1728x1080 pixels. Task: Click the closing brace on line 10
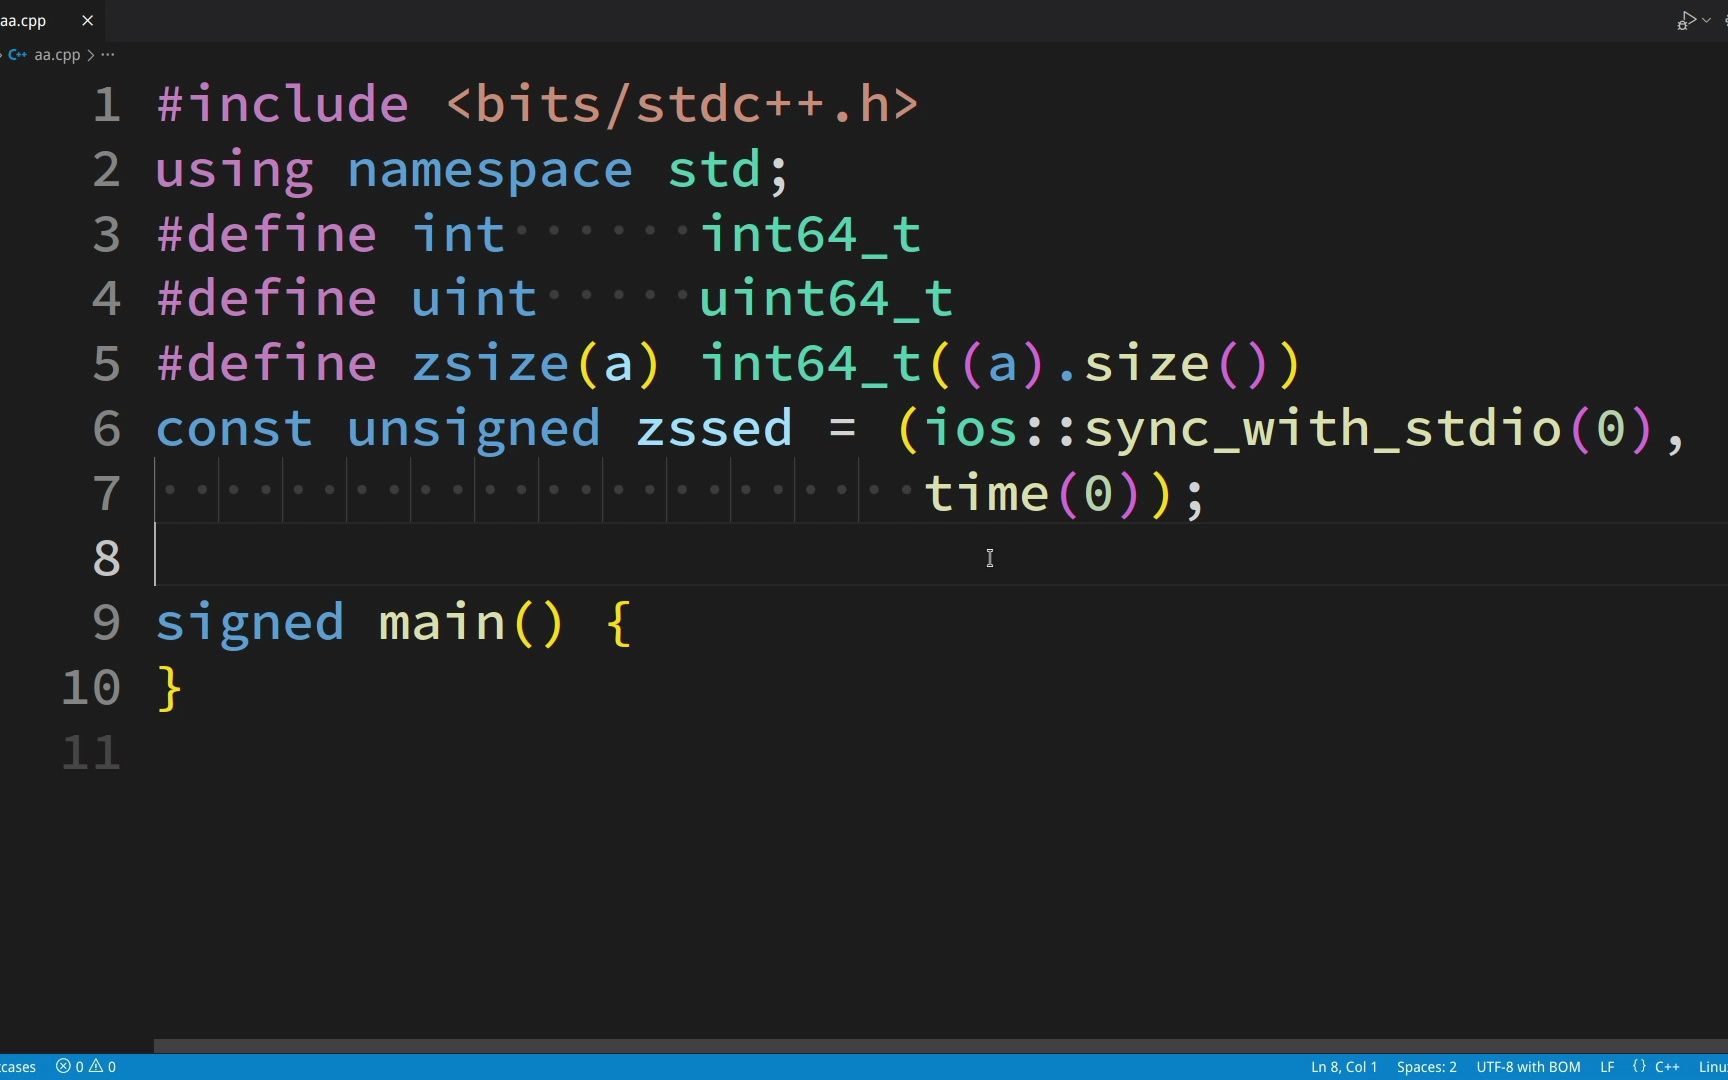[x=170, y=688]
